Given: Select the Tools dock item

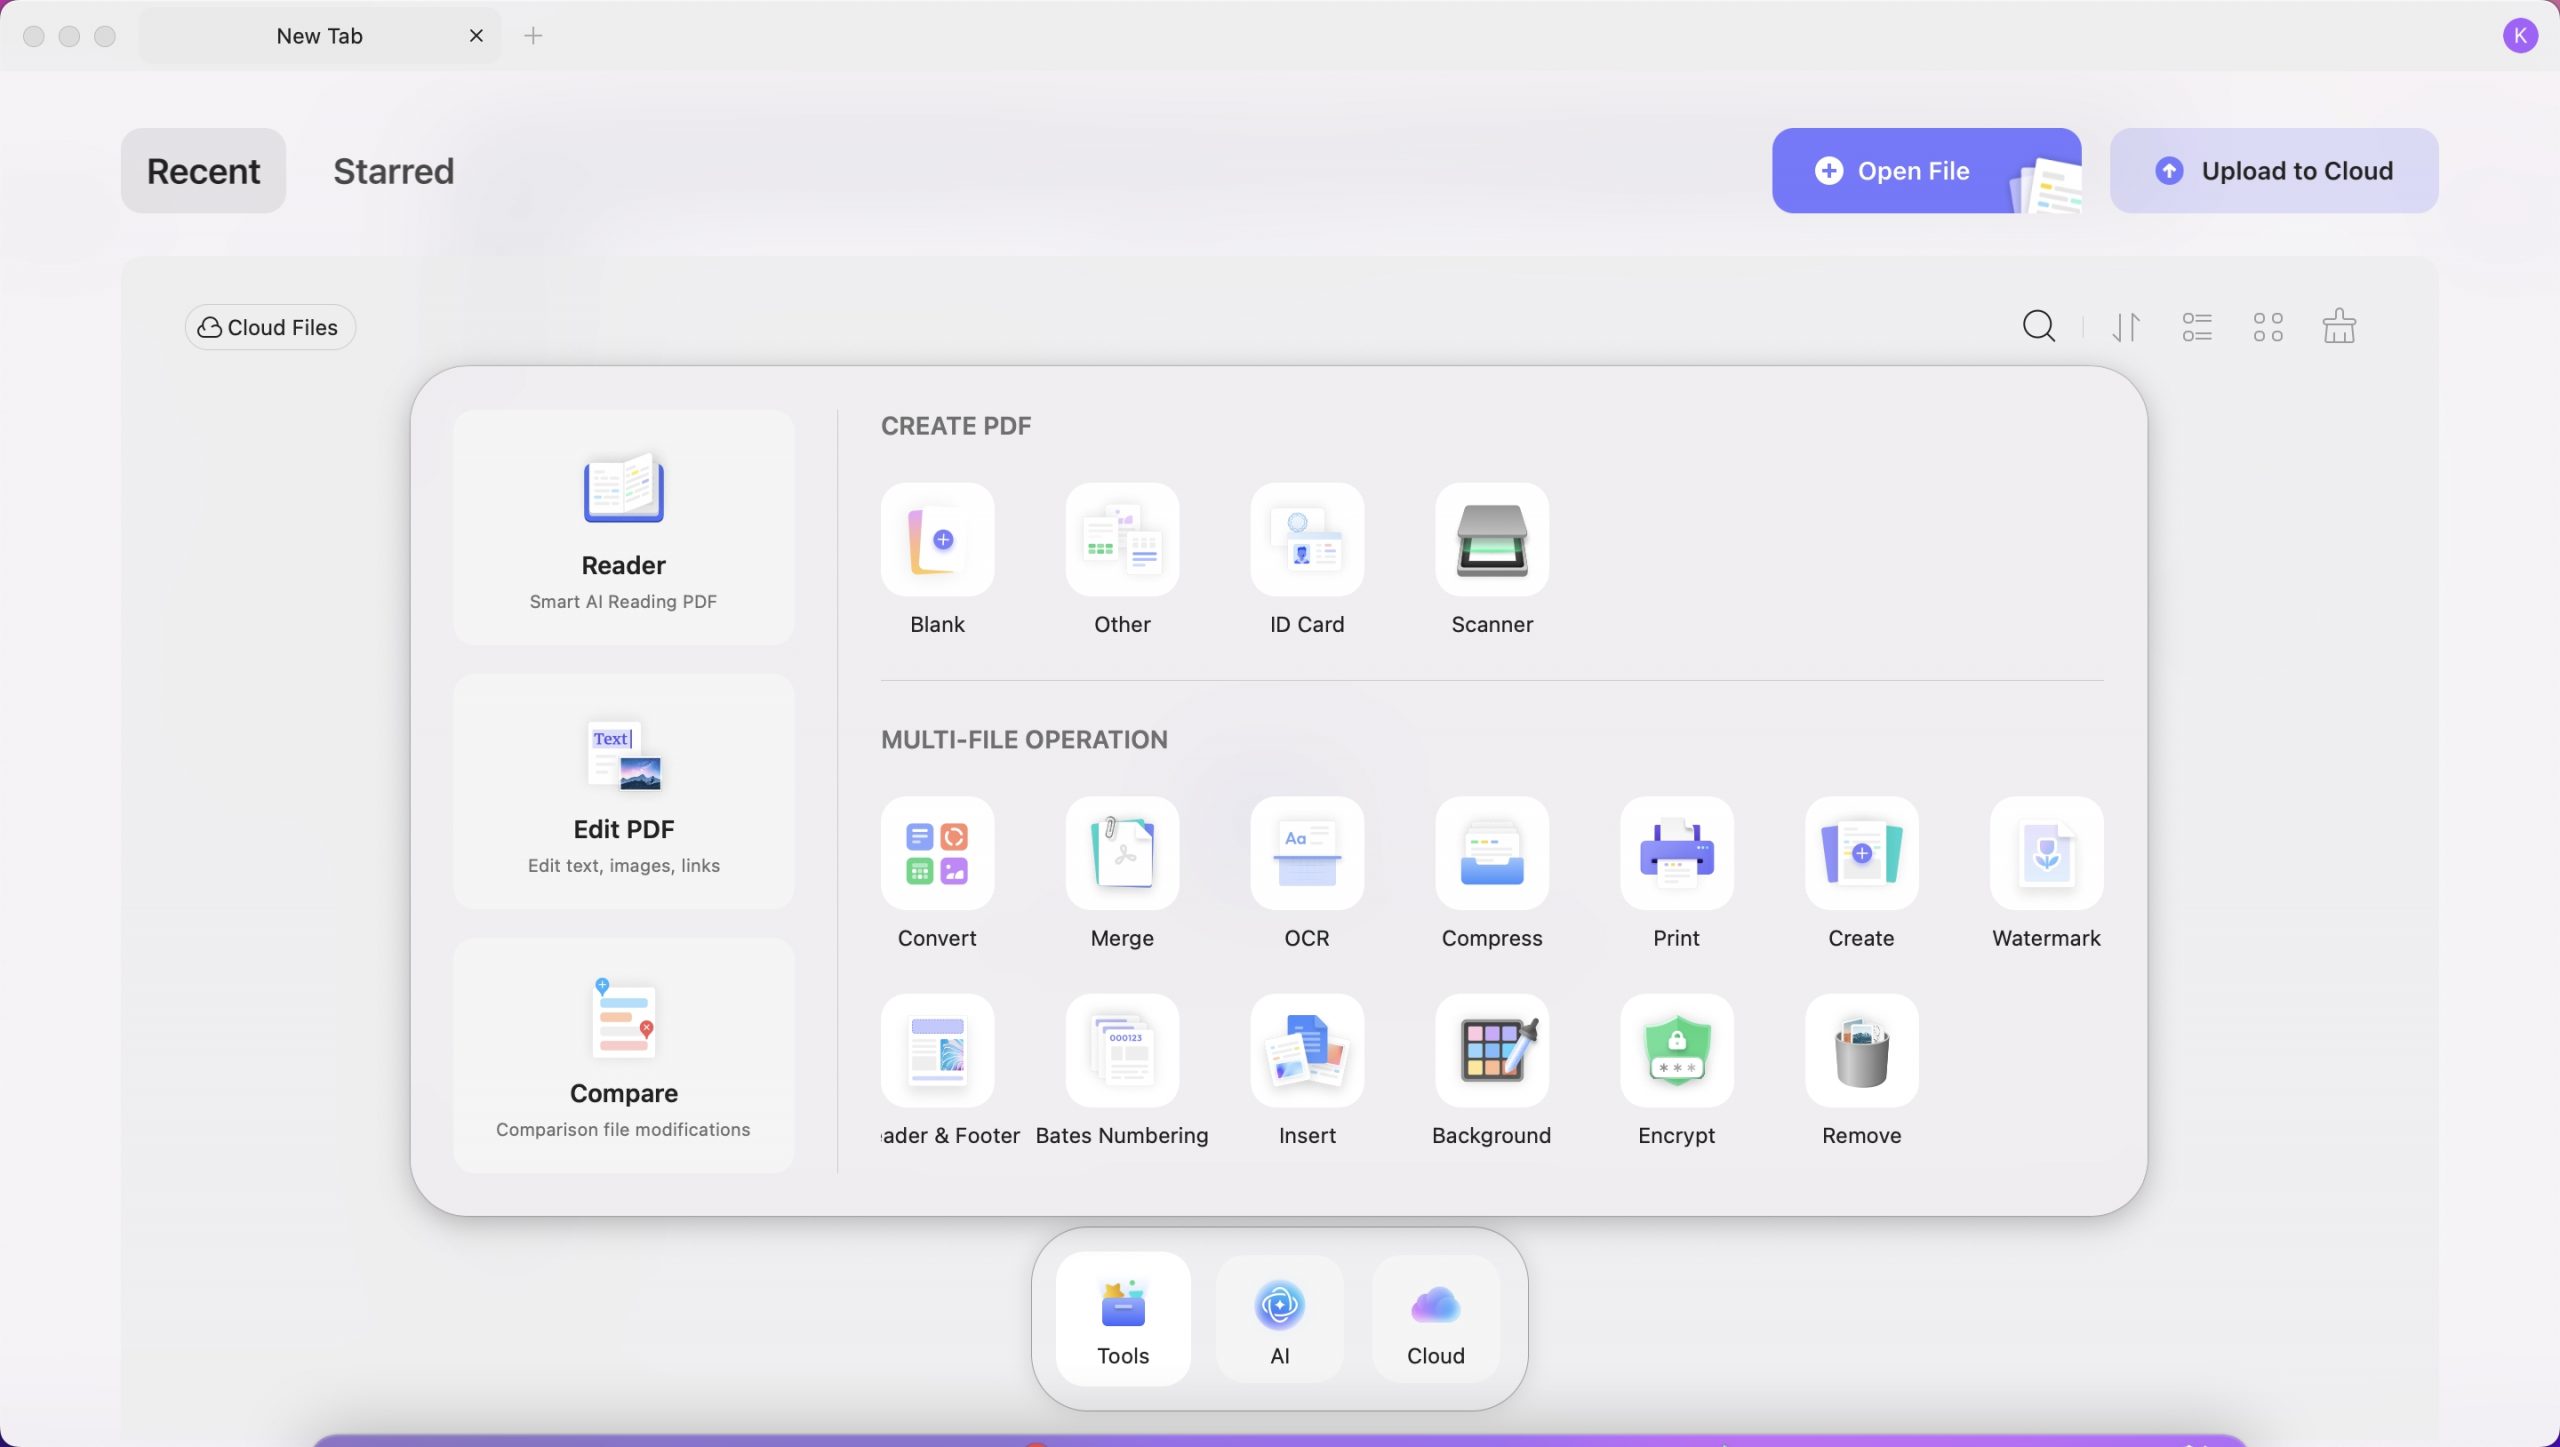Looking at the screenshot, I should pos(1123,1319).
